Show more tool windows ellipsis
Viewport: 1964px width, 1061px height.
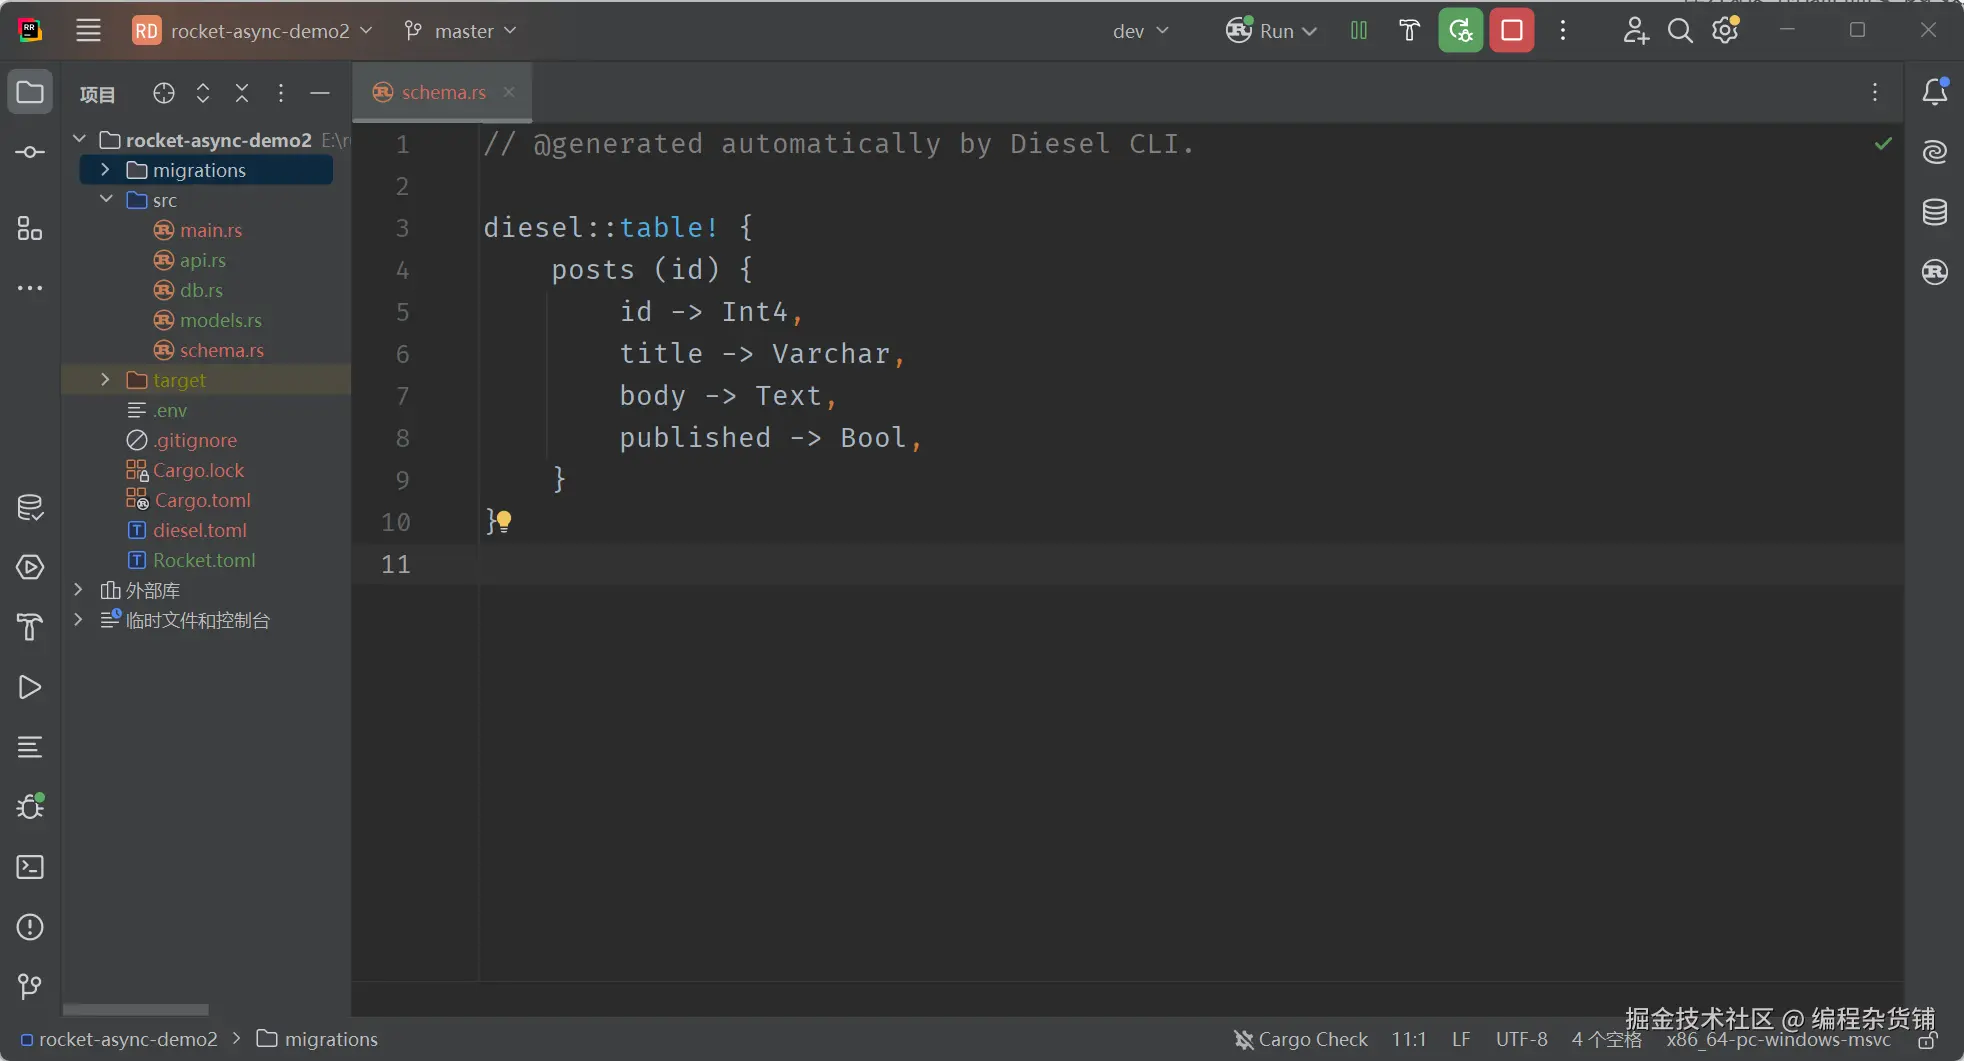[30, 288]
